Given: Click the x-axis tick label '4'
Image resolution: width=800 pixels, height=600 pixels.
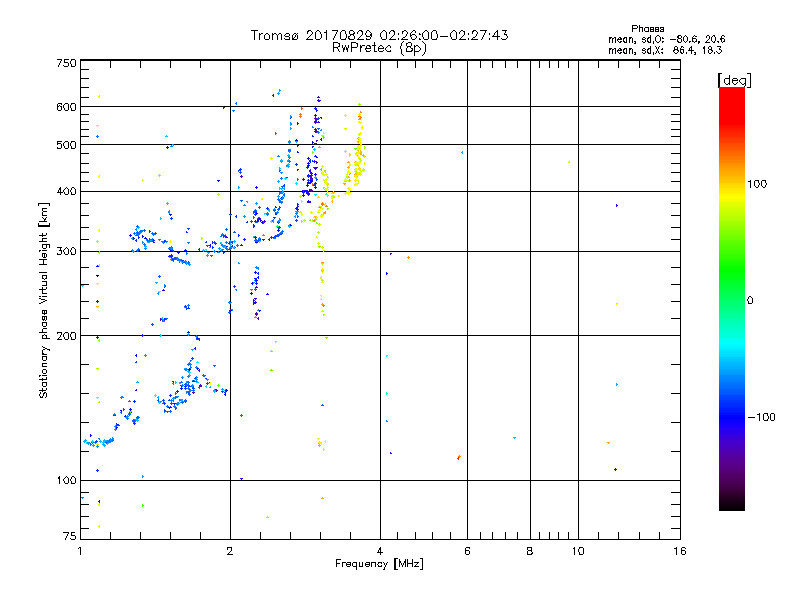Looking at the screenshot, I should point(380,551).
